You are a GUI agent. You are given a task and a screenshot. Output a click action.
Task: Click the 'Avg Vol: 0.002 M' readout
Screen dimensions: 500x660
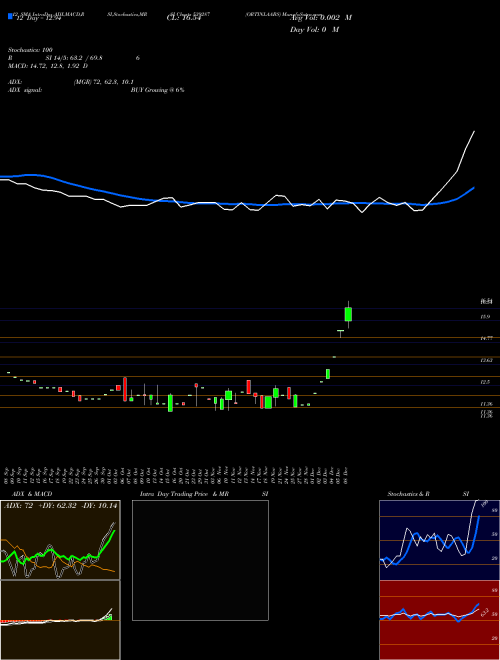[321, 18]
